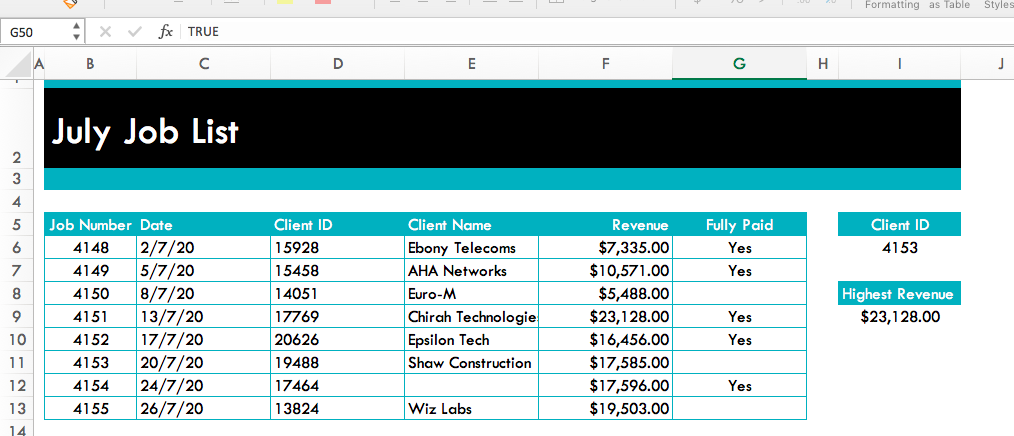The image size is (1014, 436).
Task: Select row 13 header
Action: (x=17, y=409)
